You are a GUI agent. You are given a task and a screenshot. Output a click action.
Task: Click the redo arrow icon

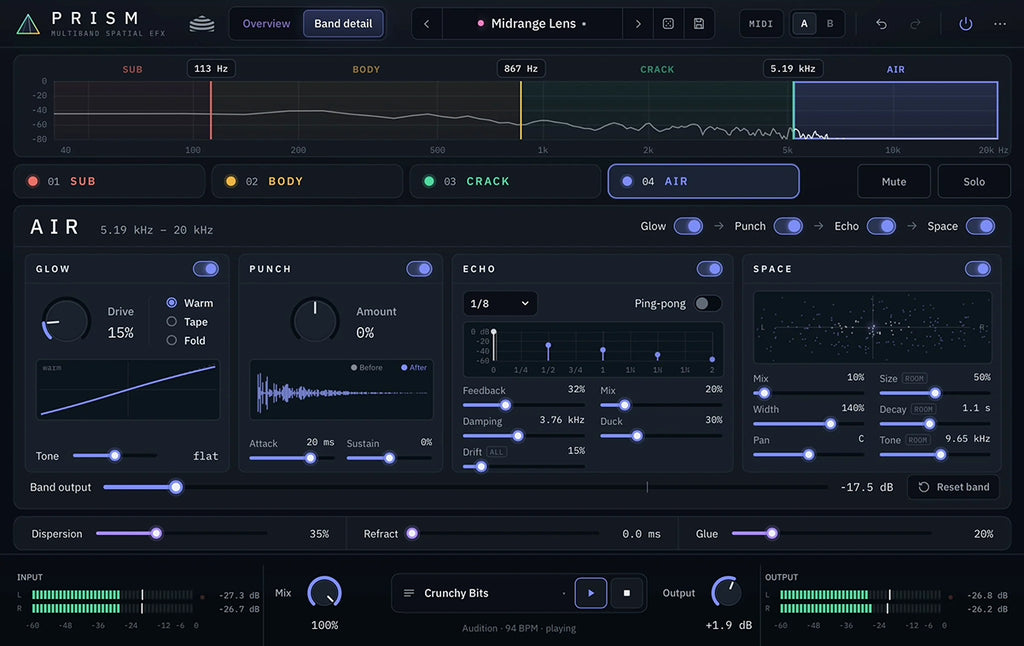916,24
